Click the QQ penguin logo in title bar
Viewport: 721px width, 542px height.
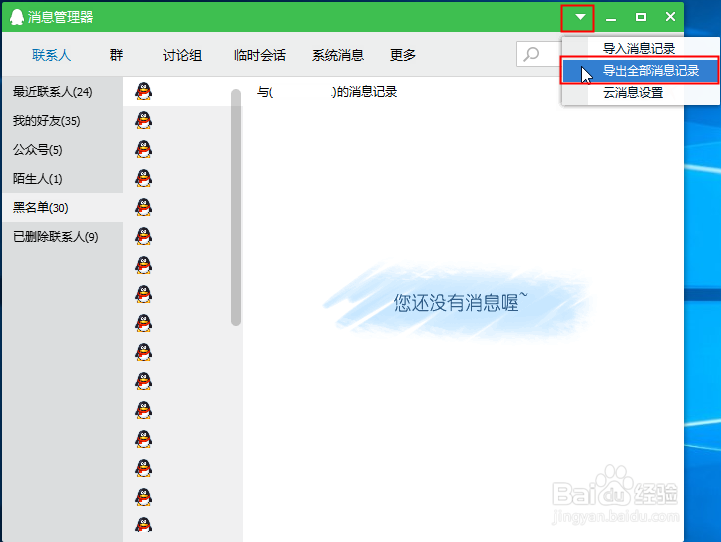[x=17, y=17]
